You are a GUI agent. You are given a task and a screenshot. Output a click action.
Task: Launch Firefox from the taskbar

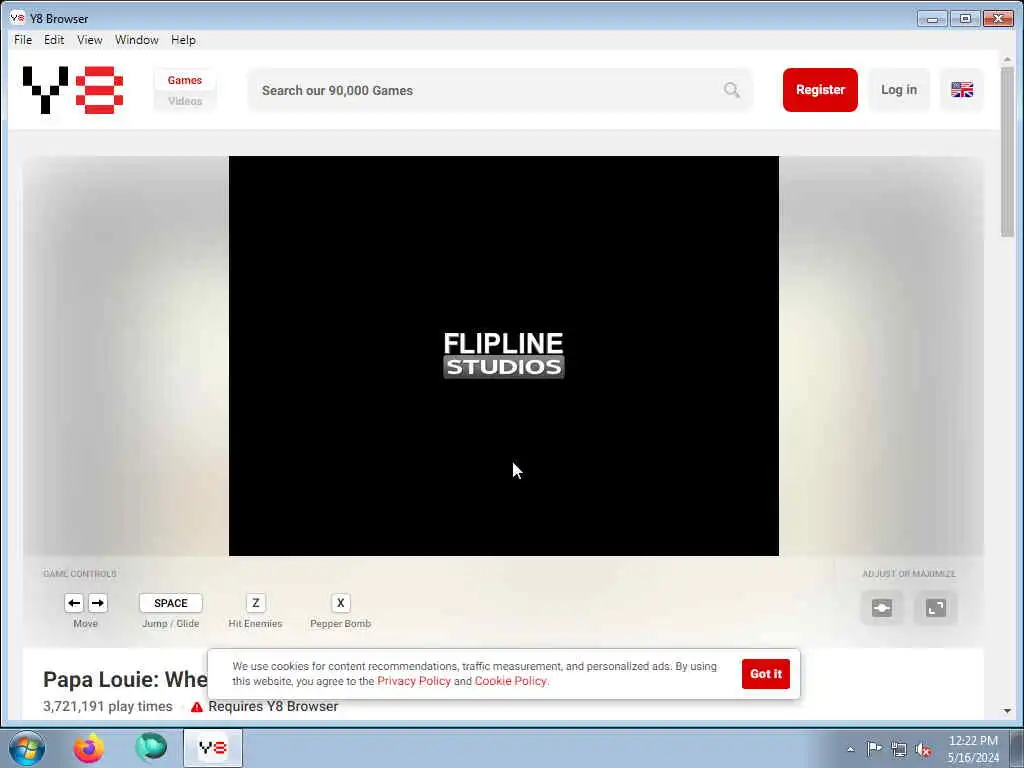point(89,748)
